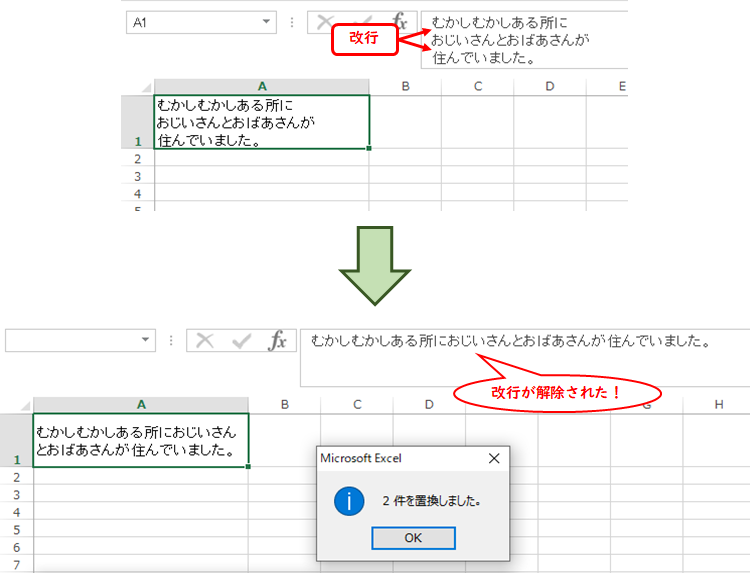The width and height of the screenshot is (750, 573).
Task: Click Select All corner triangle in upper sheet
Action: 145,87
